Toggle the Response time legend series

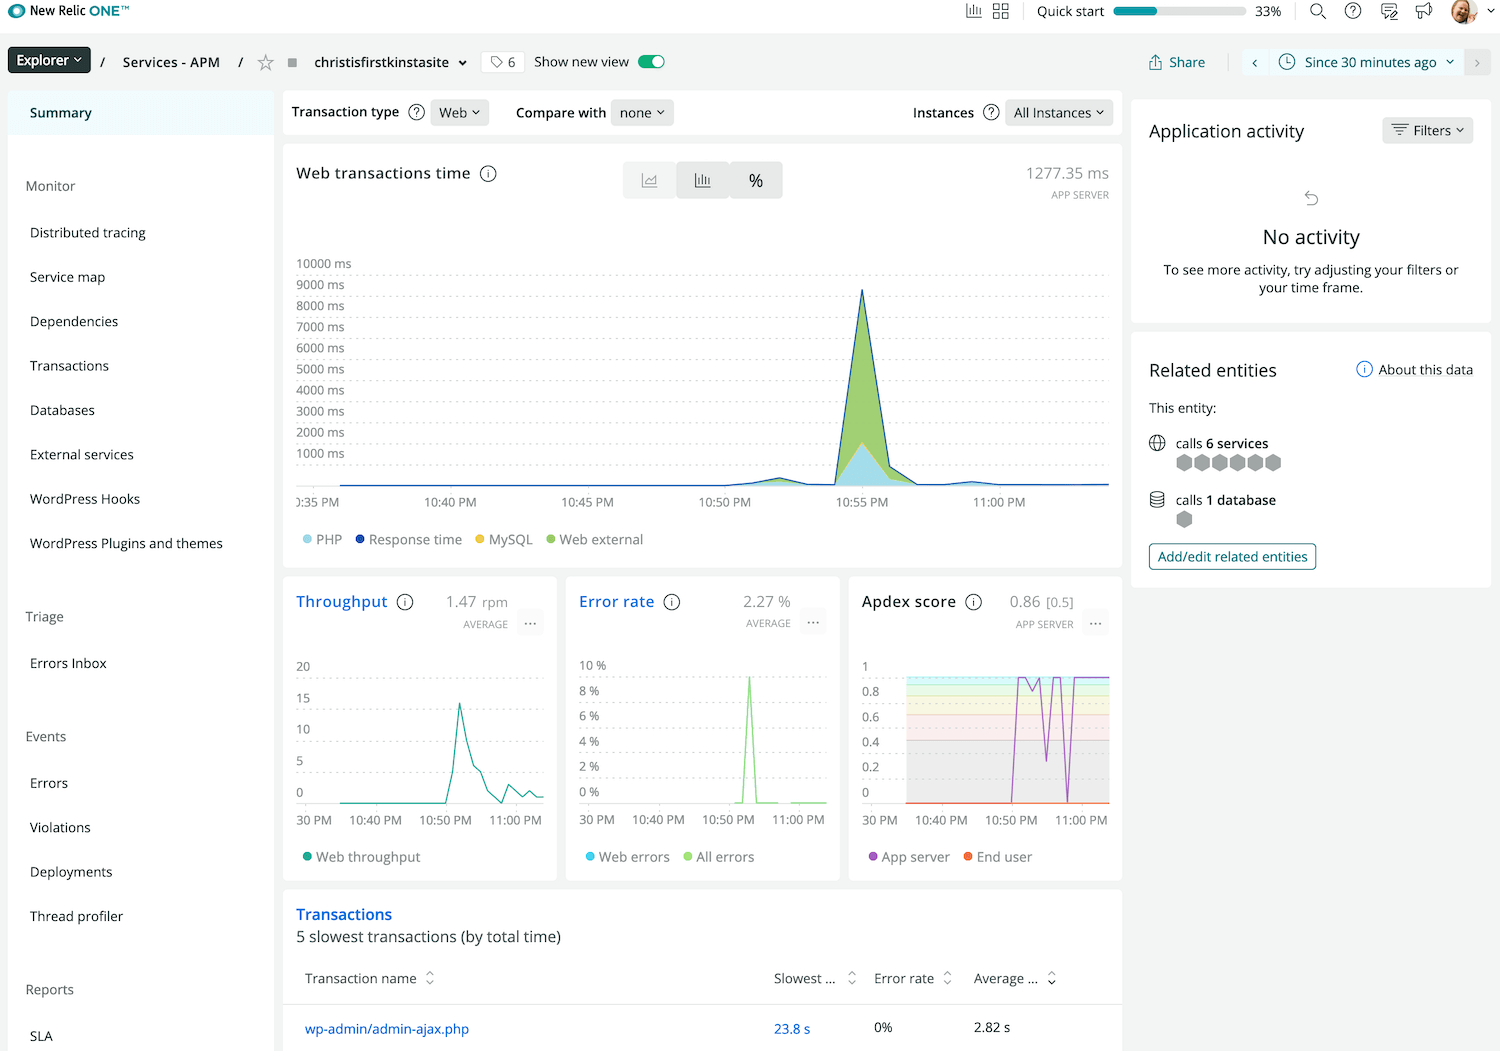[x=409, y=539]
